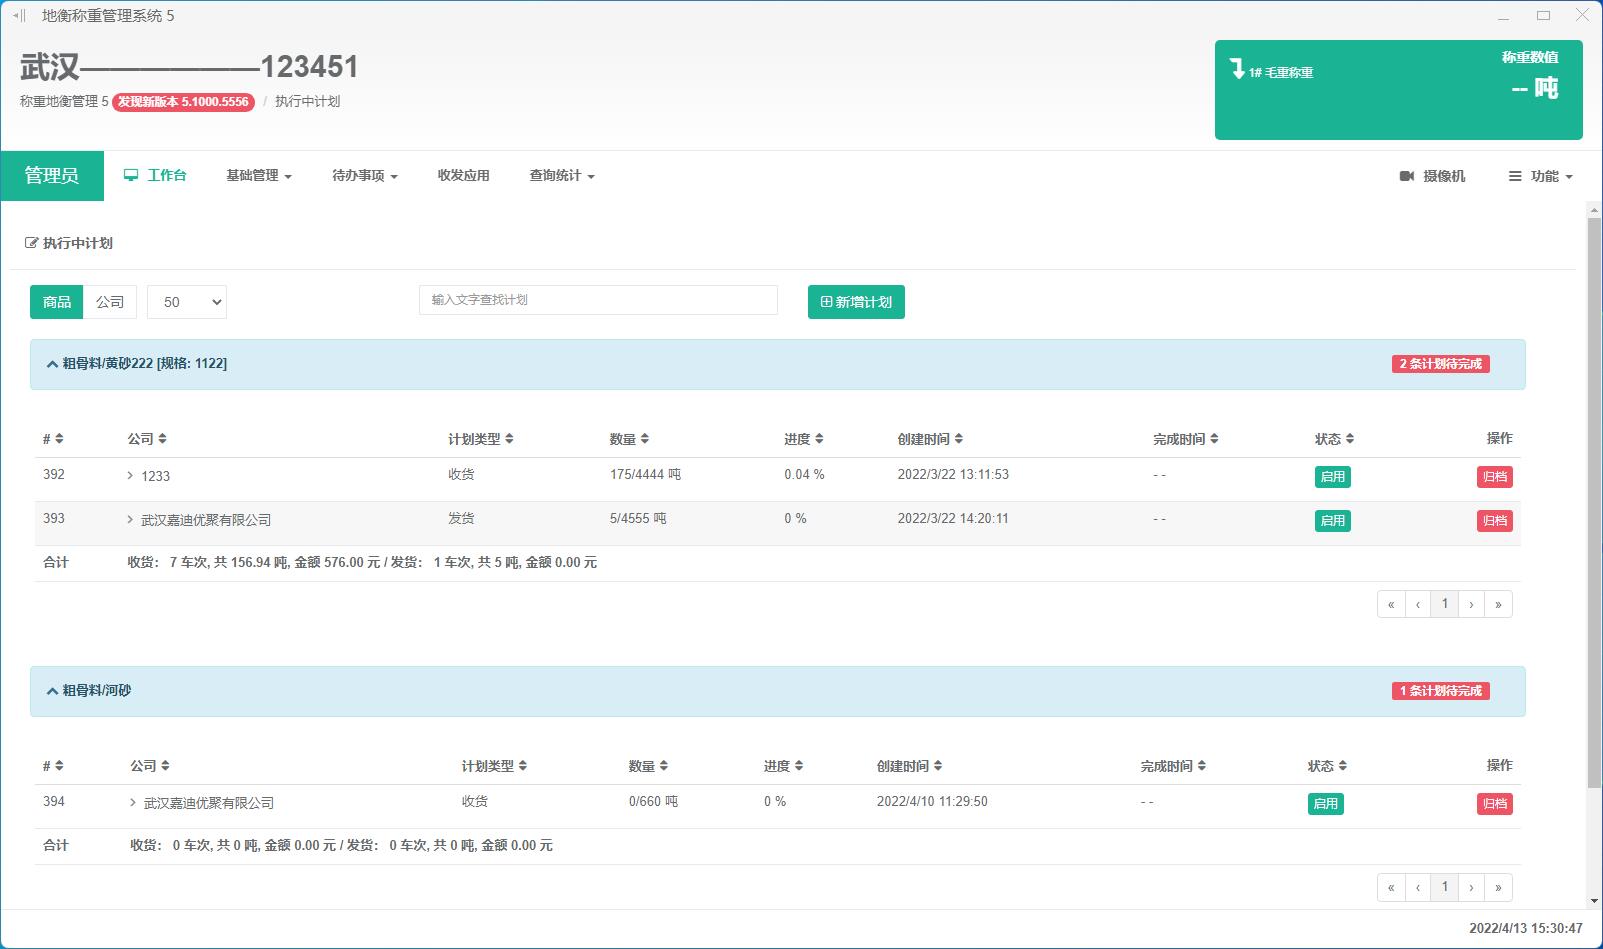Sort first table by 数量 column

630,439
